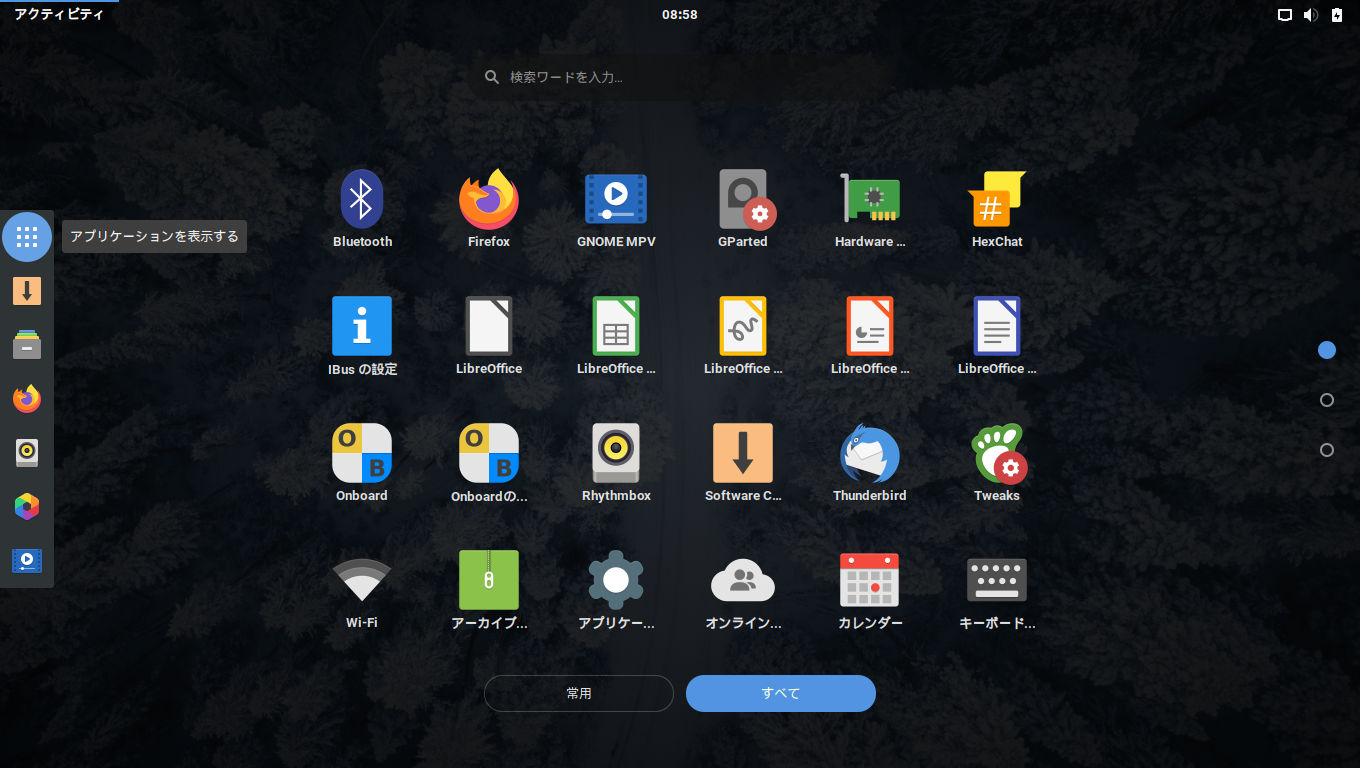
Task: Launch Firefox from the application grid
Action: (489, 209)
